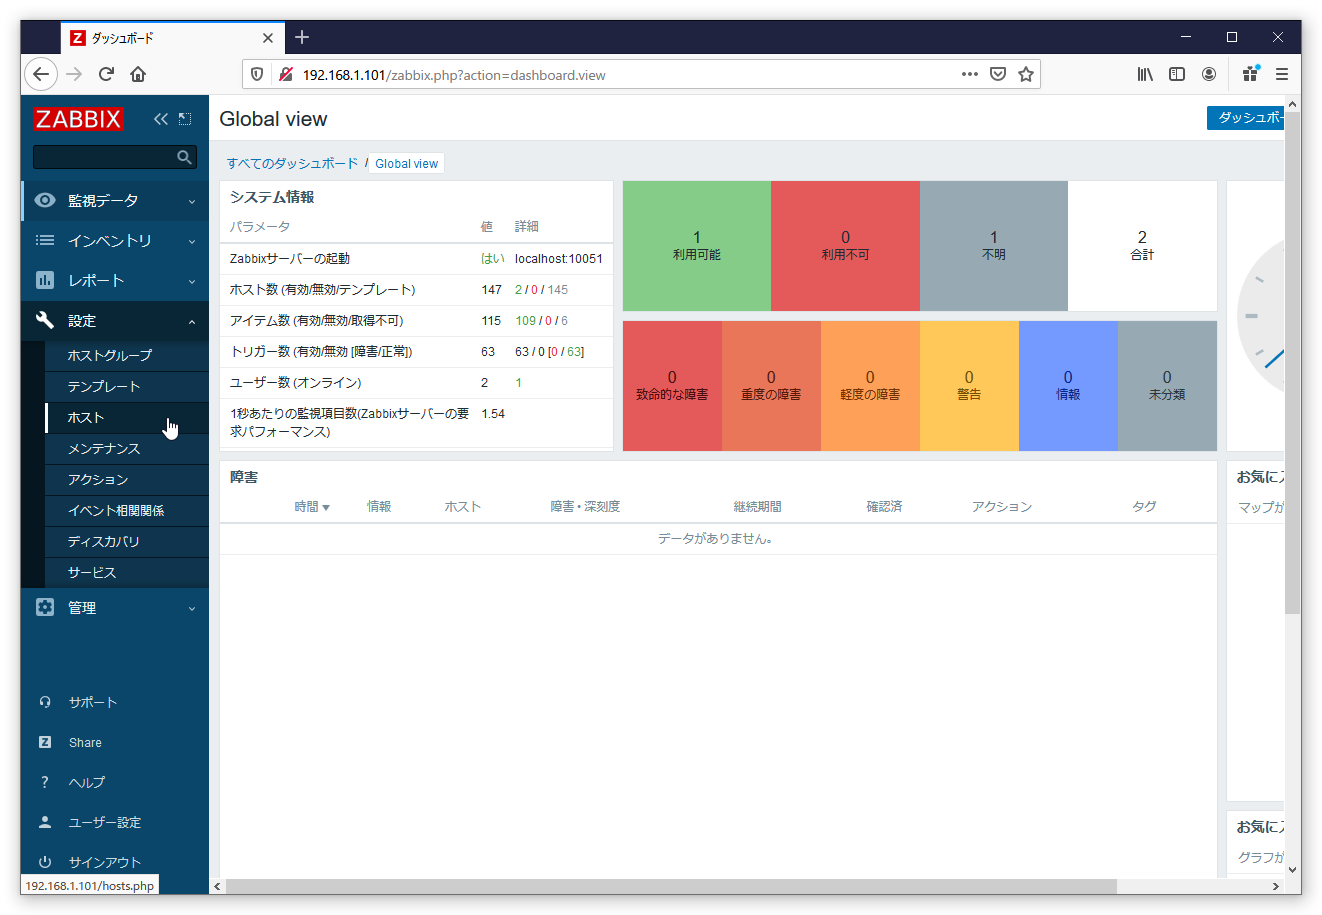Click the chart icon beside レポート
The width and height of the screenshot is (1322, 915).
(x=45, y=280)
